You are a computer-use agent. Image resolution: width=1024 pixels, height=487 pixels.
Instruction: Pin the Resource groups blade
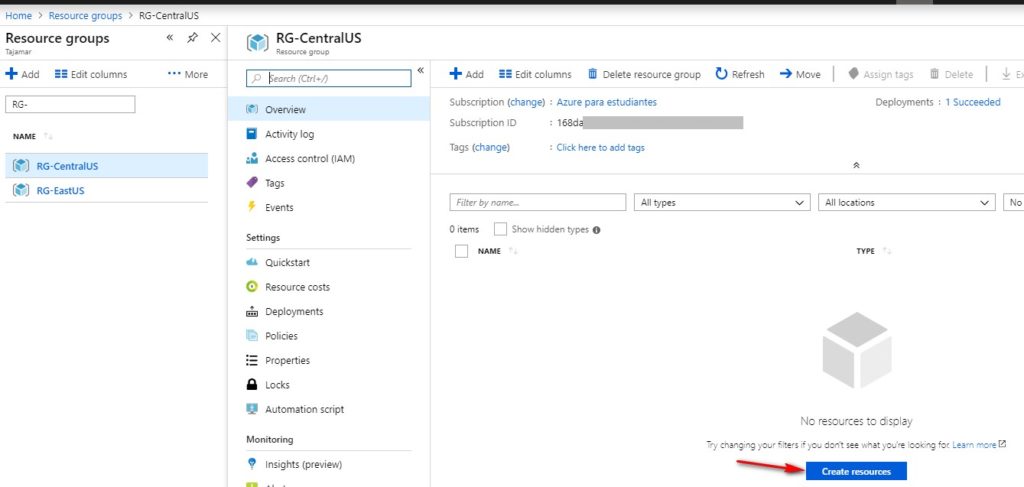click(192, 38)
